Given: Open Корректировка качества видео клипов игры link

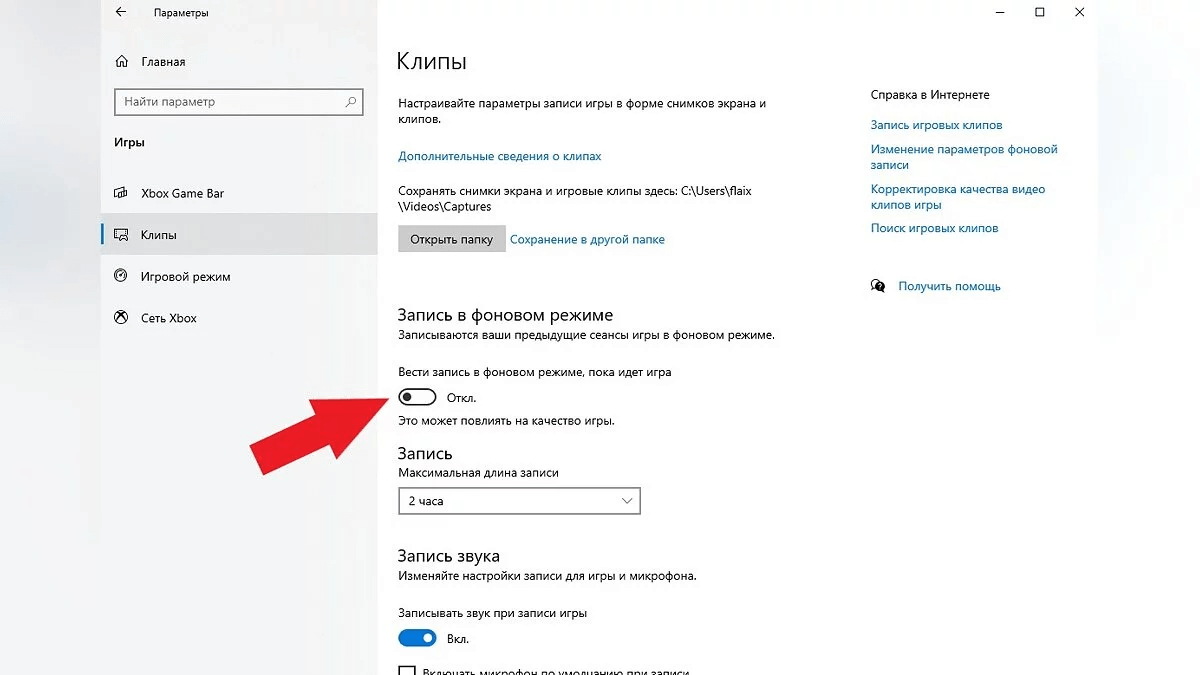Looking at the screenshot, I should [958, 197].
